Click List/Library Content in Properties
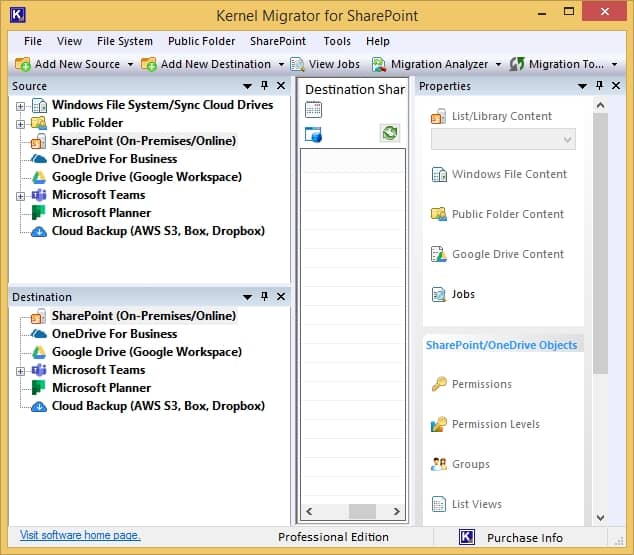The width and height of the screenshot is (634, 555). [491, 116]
